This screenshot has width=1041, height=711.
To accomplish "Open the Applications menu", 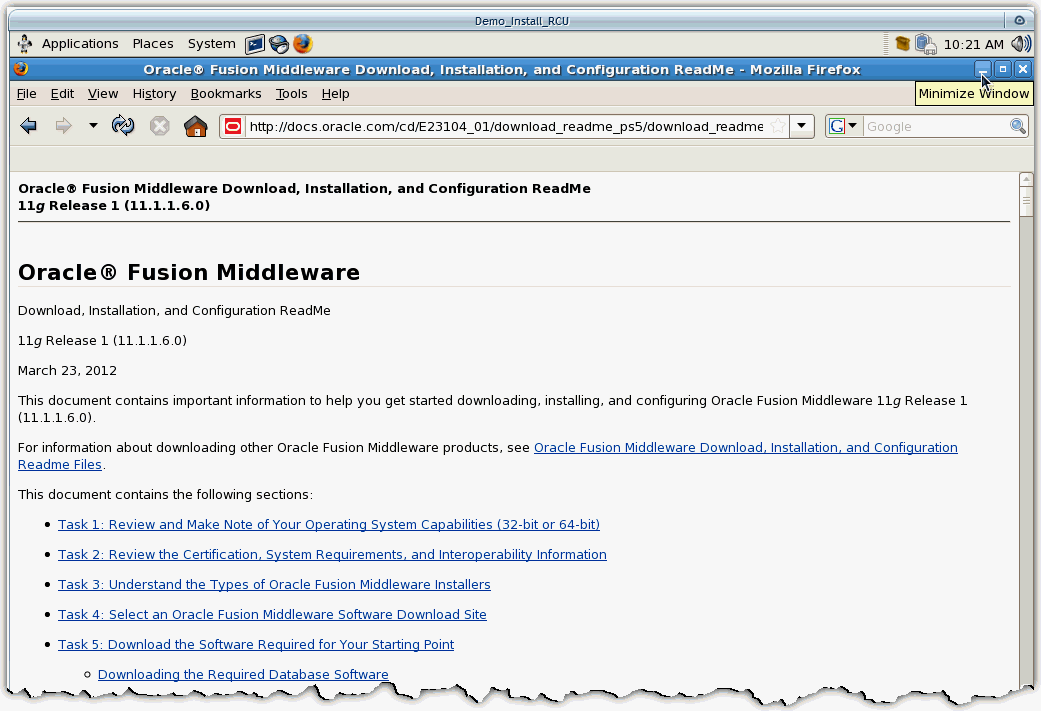I will coord(80,43).
